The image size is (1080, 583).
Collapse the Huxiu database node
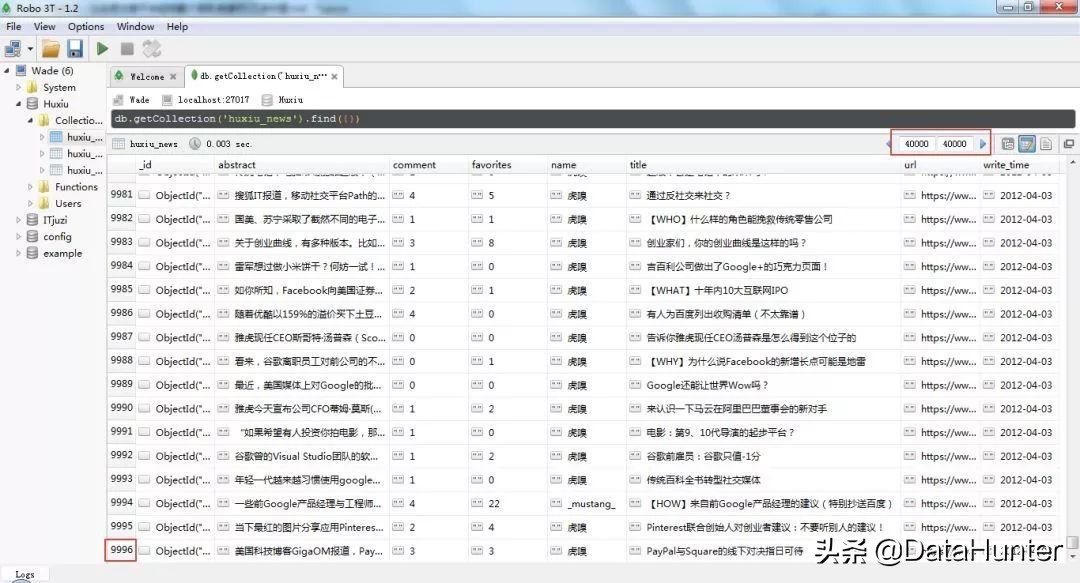pos(19,103)
